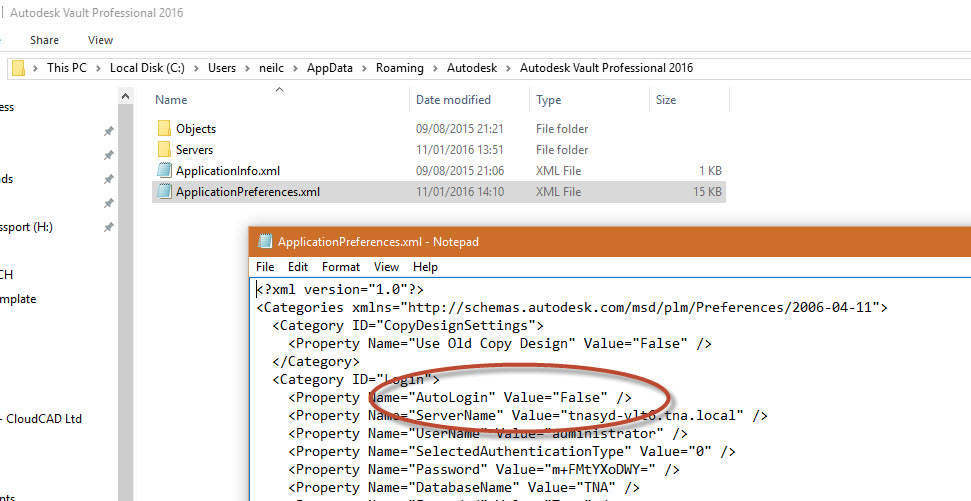Image resolution: width=971 pixels, height=501 pixels.
Task: Click the 15 KB size cell
Action: (707, 192)
